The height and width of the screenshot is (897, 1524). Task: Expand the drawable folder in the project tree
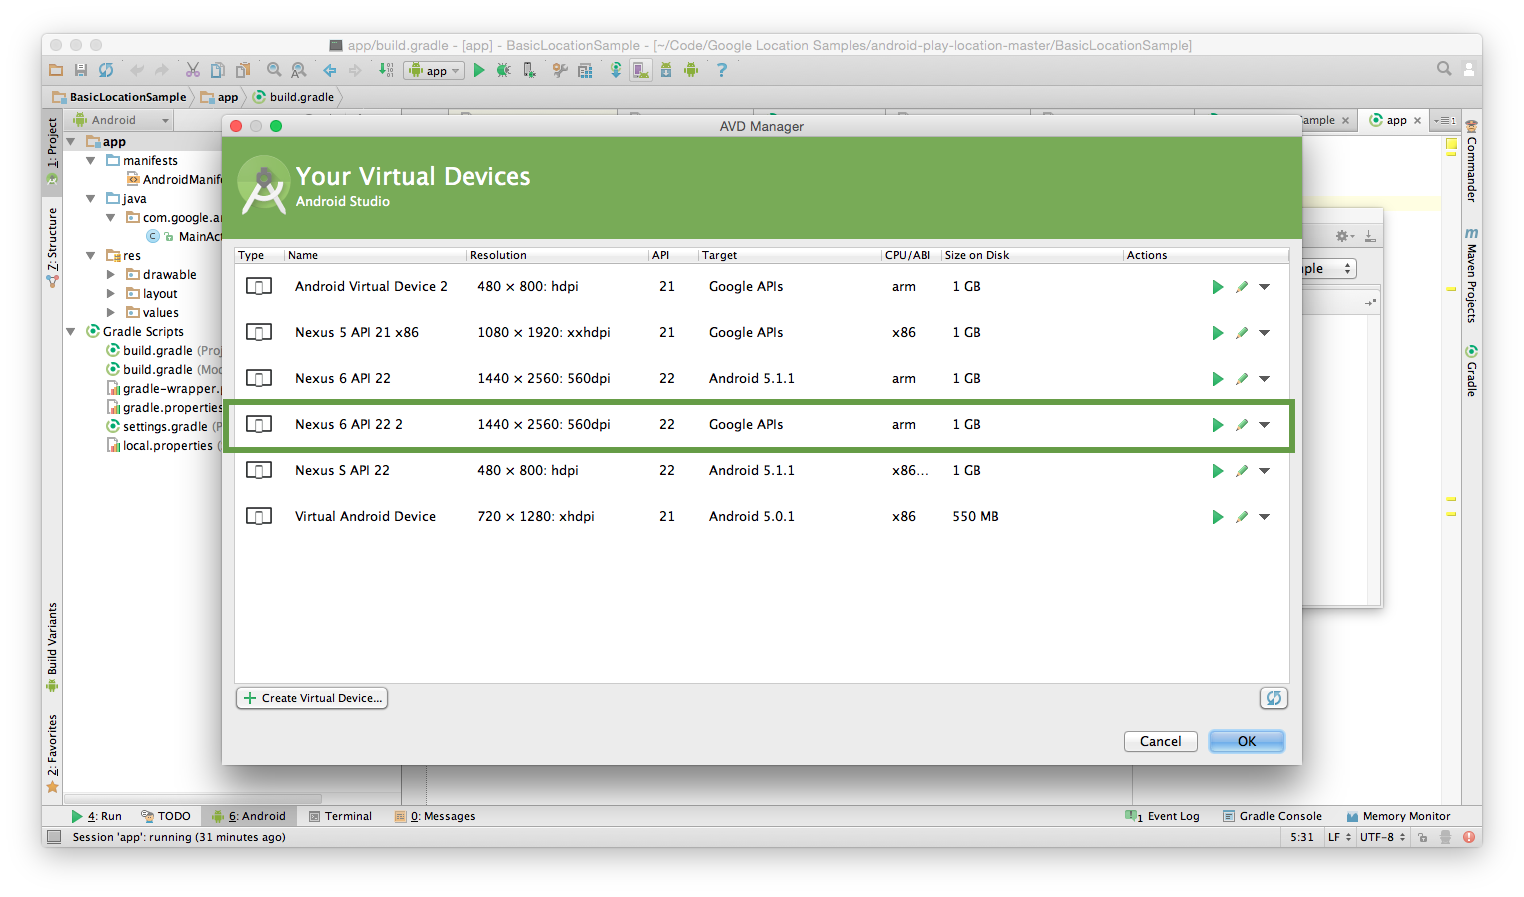tap(111, 275)
